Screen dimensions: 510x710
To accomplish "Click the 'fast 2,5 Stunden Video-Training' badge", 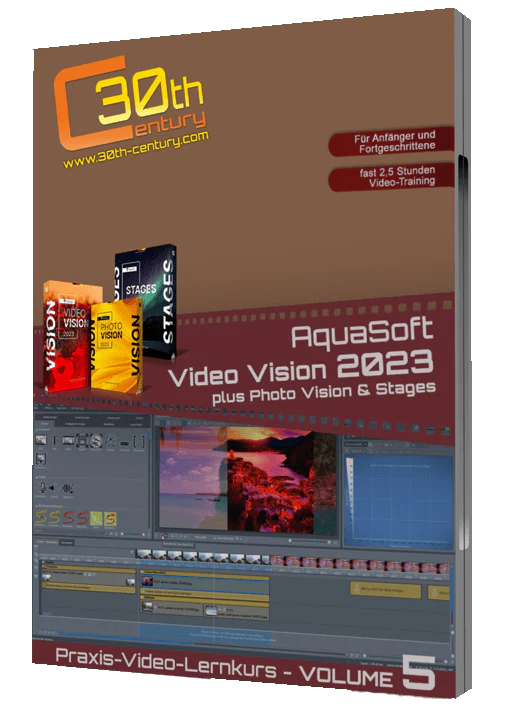I will 392,177.
